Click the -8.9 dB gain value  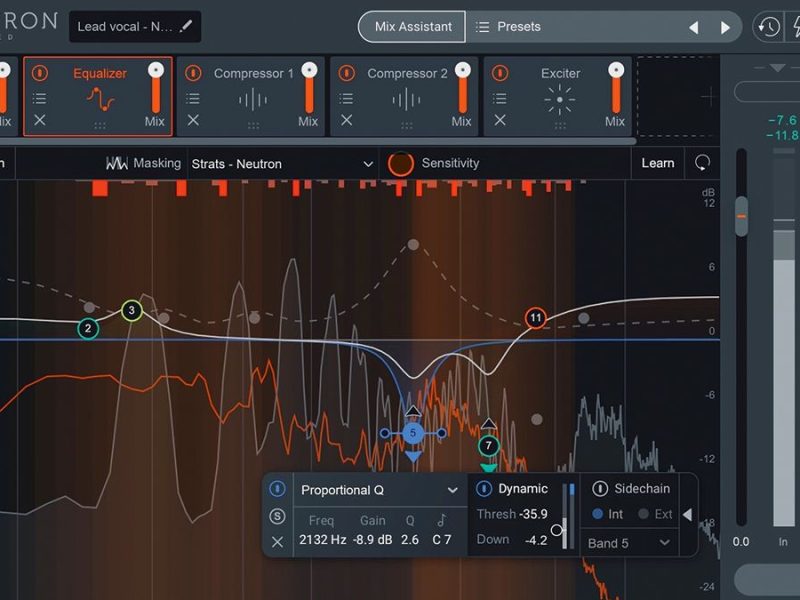(x=372, y=540)
